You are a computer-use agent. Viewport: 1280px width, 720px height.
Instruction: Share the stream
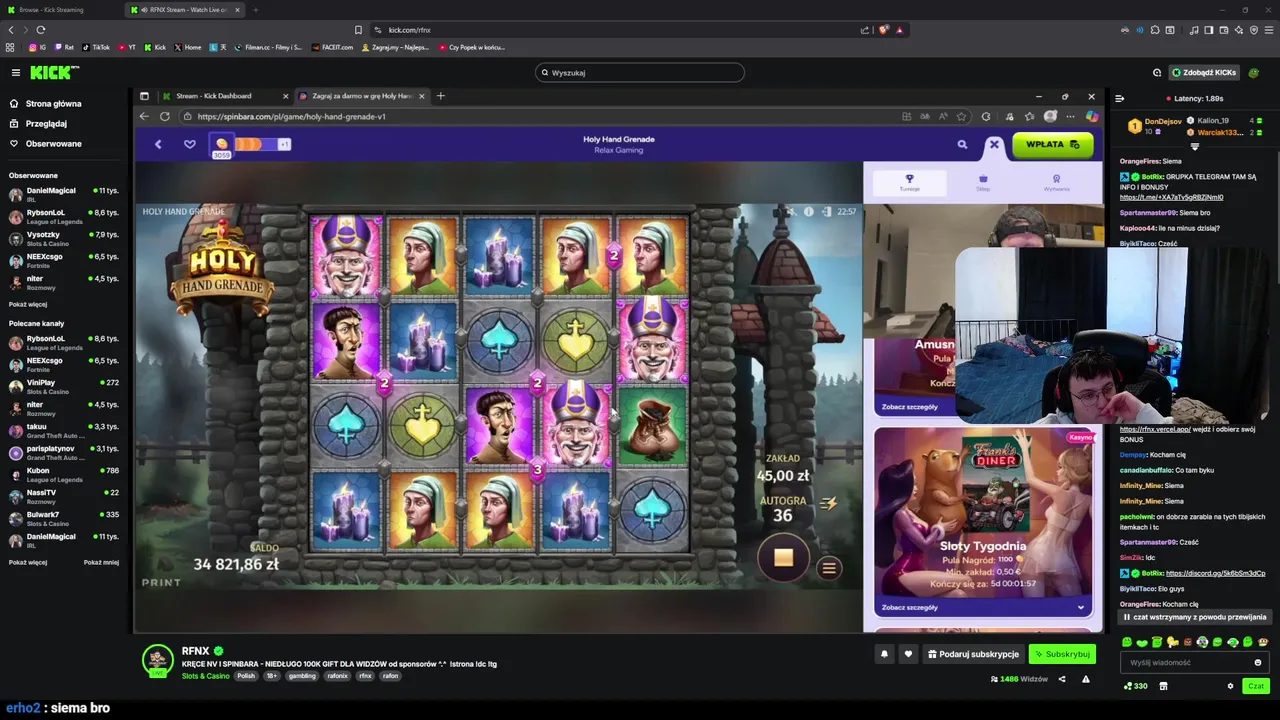pos(1062,679)
